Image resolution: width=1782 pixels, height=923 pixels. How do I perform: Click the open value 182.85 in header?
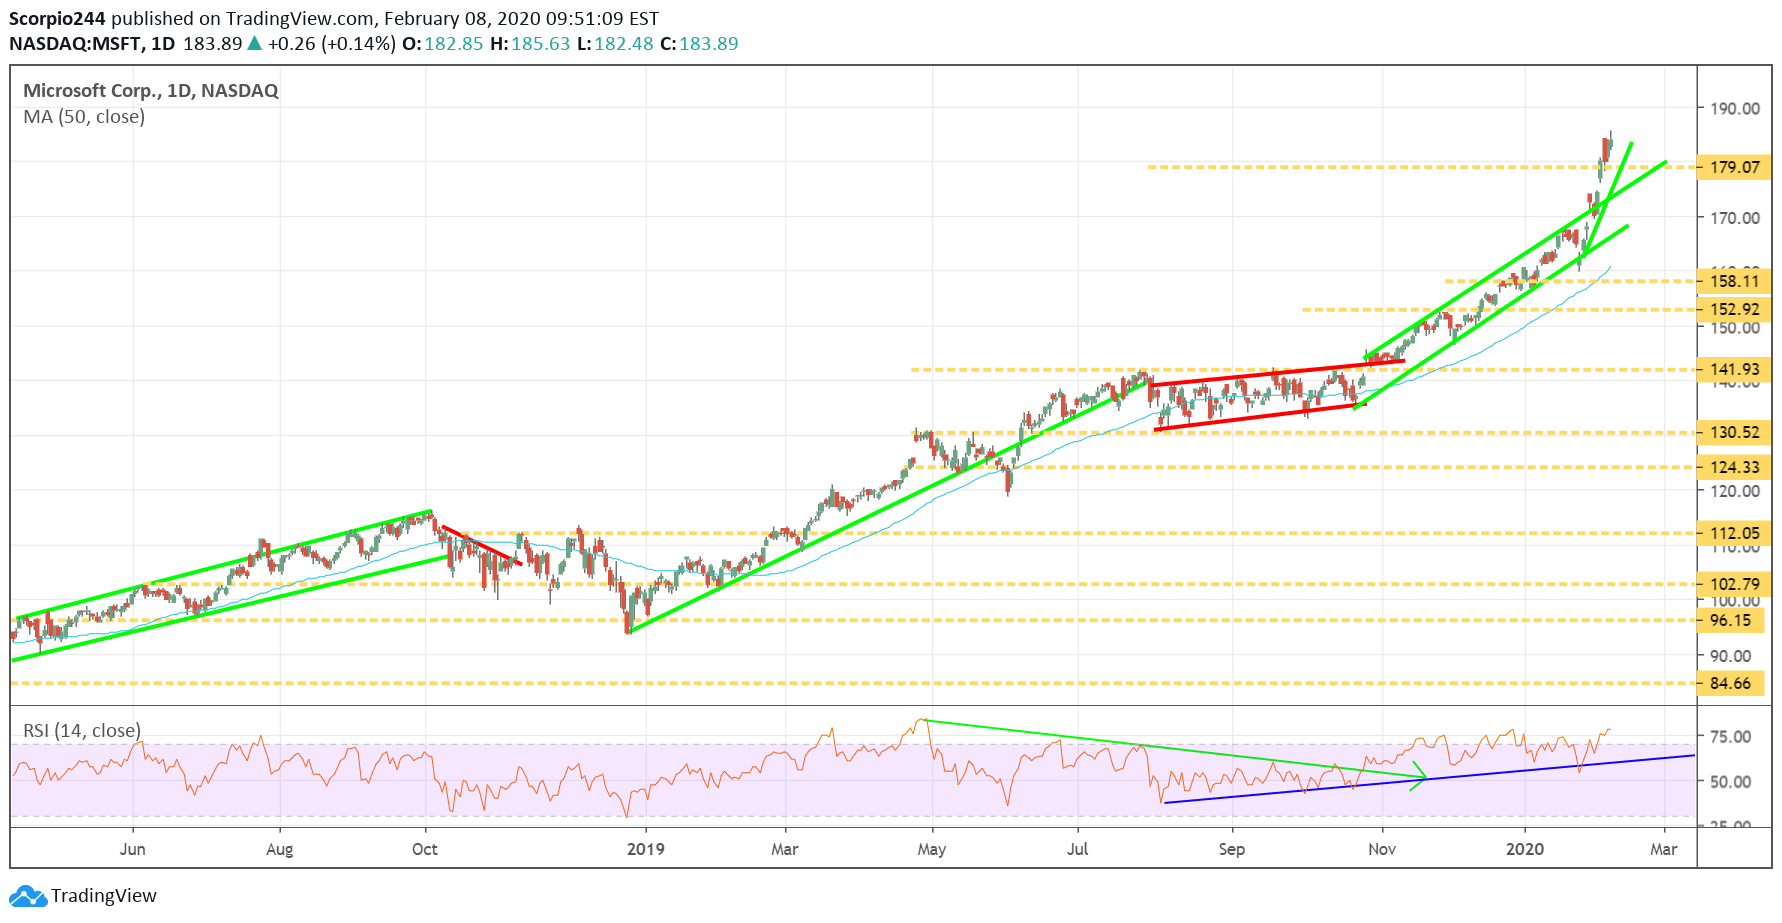pyautogui.click(x=454, y=43)
